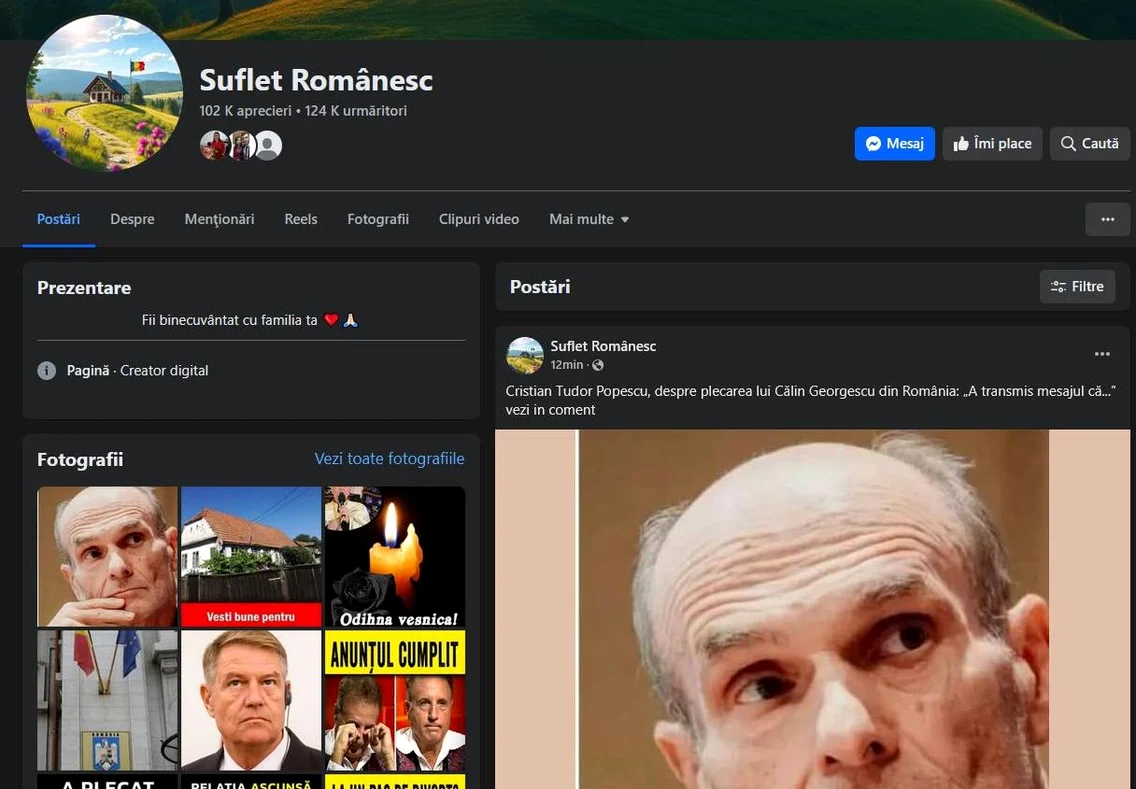The width and height of the screenshot is (1136, 789).
Task: Open post options three-dot menu
Action: tap(1102, 354)
